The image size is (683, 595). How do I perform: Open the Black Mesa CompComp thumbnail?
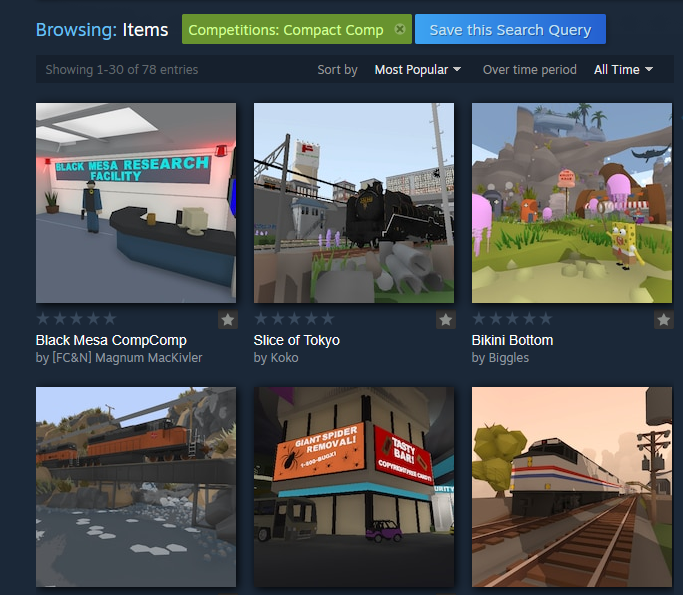pyautogui.click(x=136, y=203)
